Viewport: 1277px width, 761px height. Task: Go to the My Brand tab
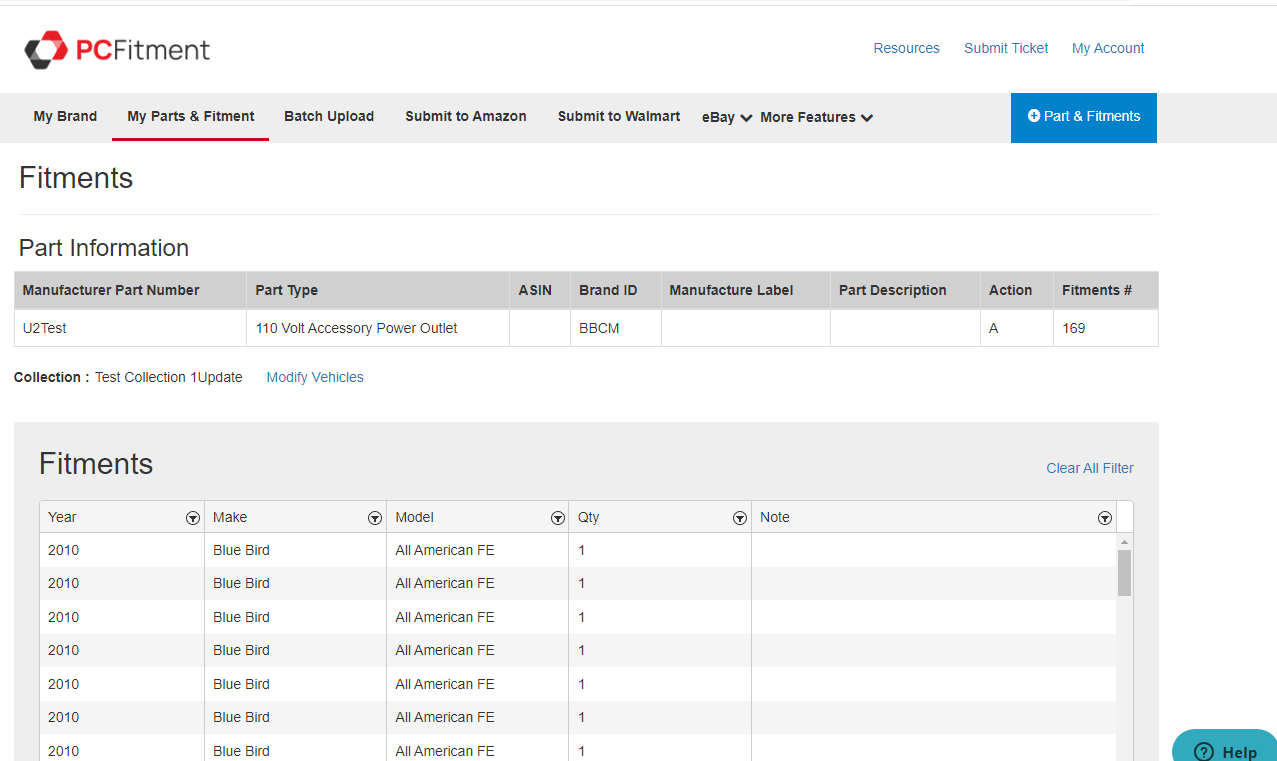pos(65,117)
